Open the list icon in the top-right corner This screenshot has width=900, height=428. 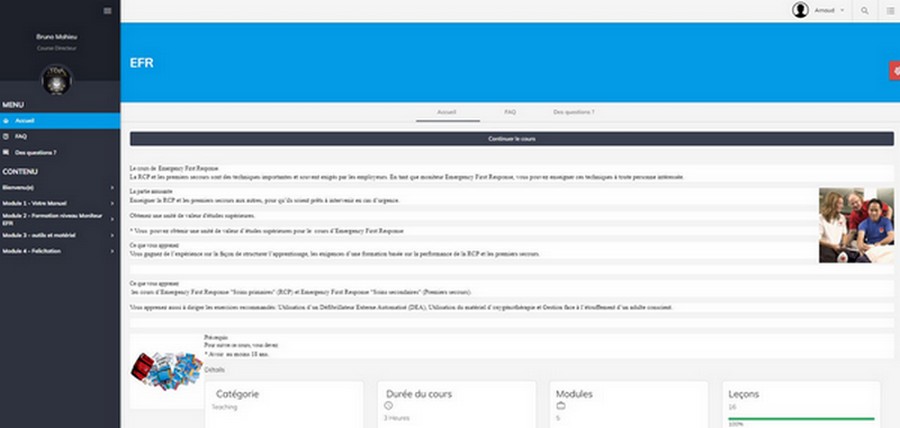click(890, 10)
